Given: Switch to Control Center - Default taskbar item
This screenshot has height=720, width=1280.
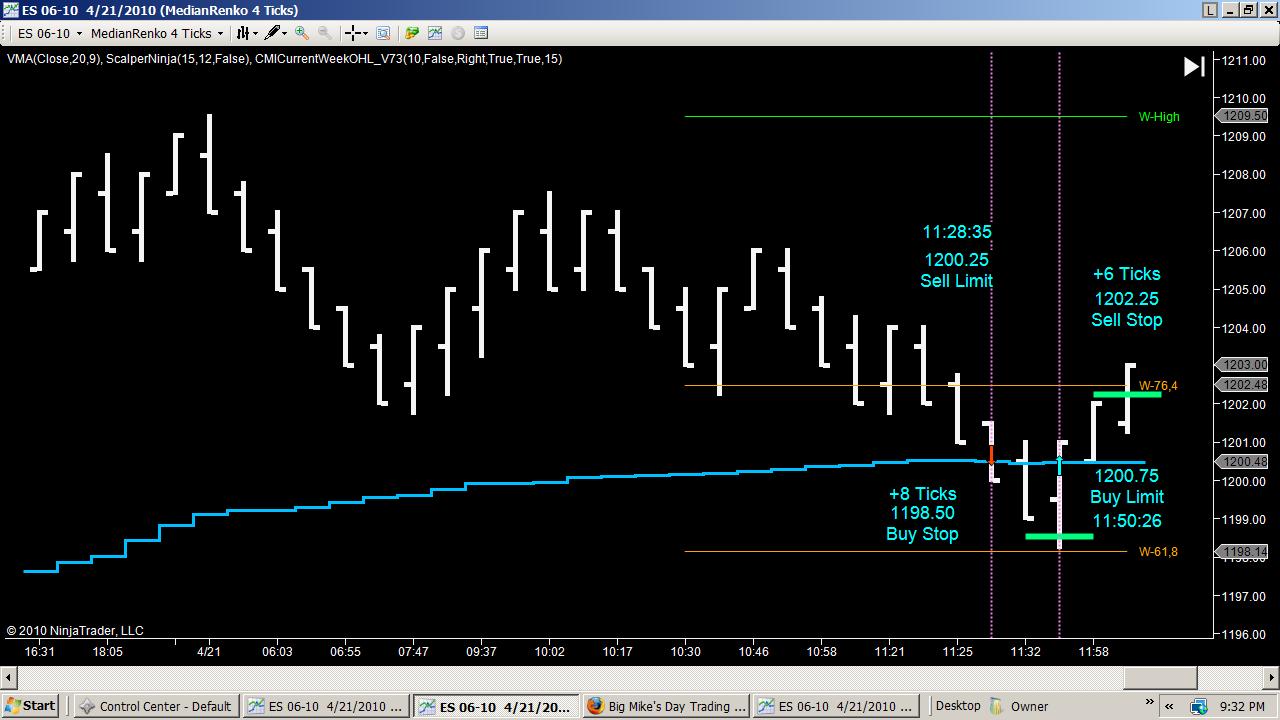Looking at the screenshot, I should pos(158,706).
